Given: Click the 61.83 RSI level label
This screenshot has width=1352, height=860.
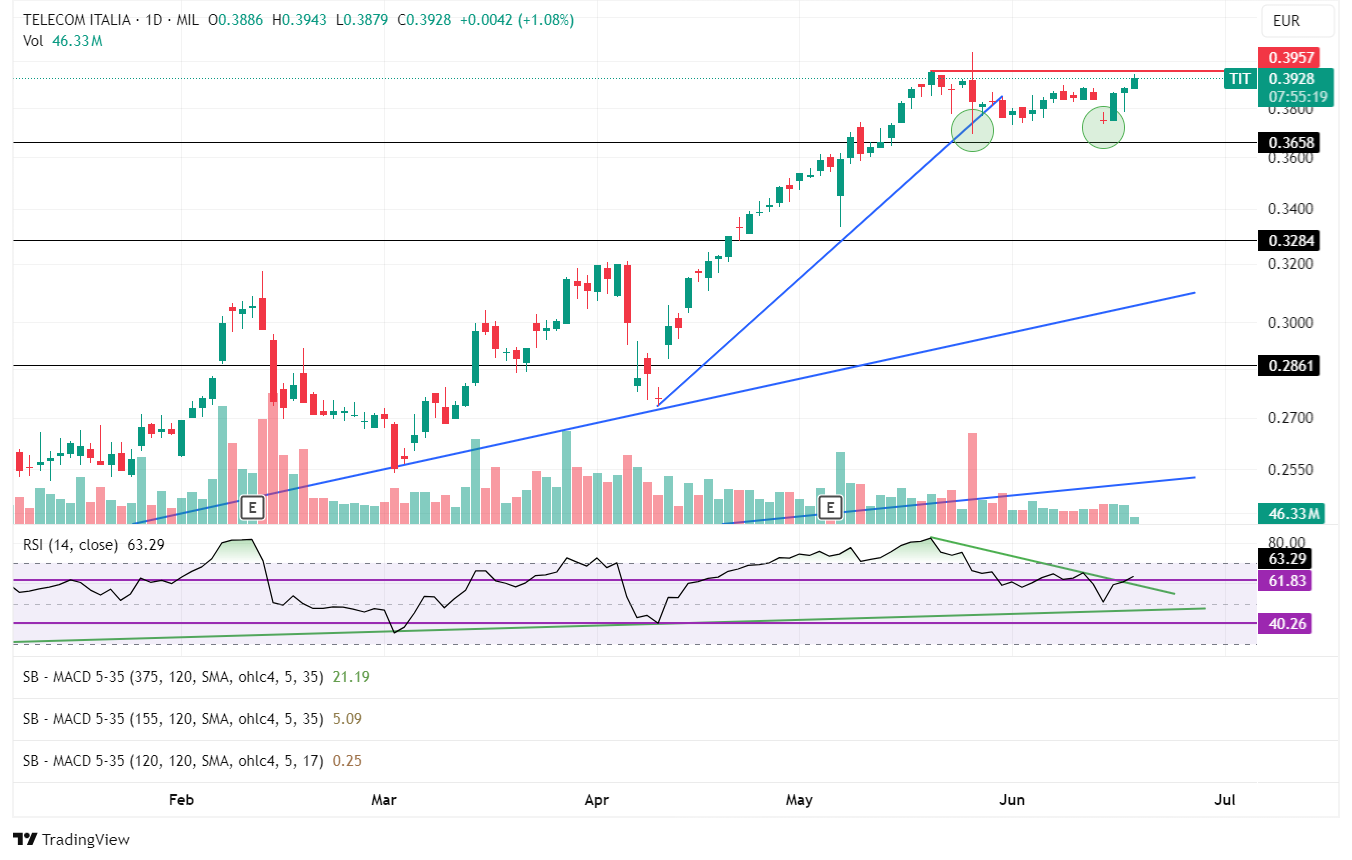Looking at the screenshot, I should [1285, 580].
